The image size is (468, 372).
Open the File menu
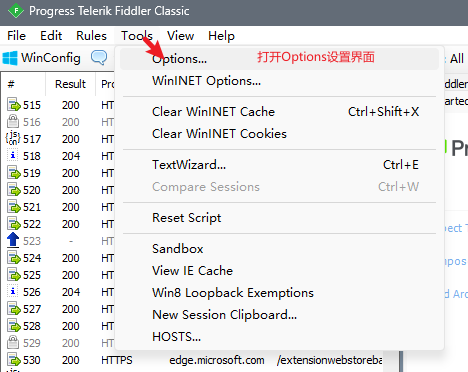[x=16, y=36]
